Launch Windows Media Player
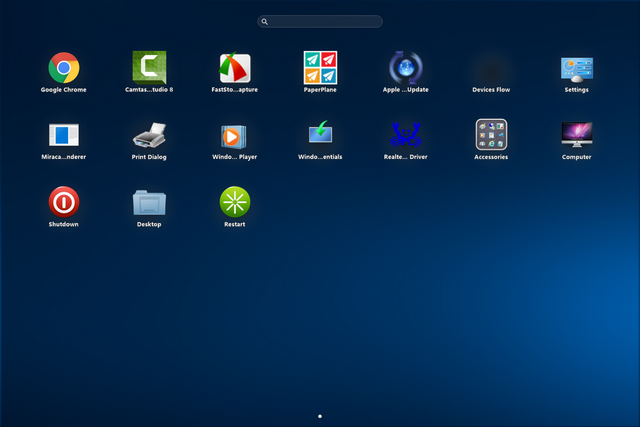The width and height of the screenshot is (640, 427). (x=234, y=137)
